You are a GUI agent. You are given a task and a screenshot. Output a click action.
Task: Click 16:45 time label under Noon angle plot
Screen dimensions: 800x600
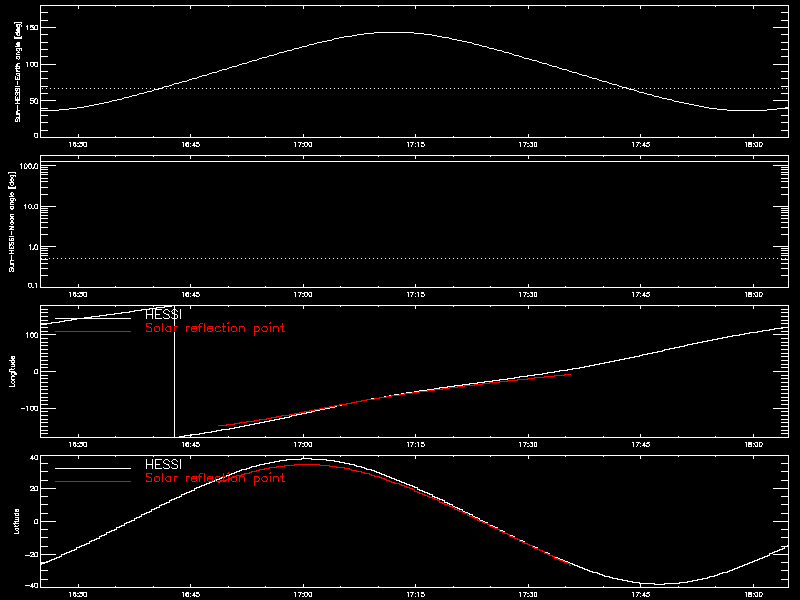click(190, 295)
